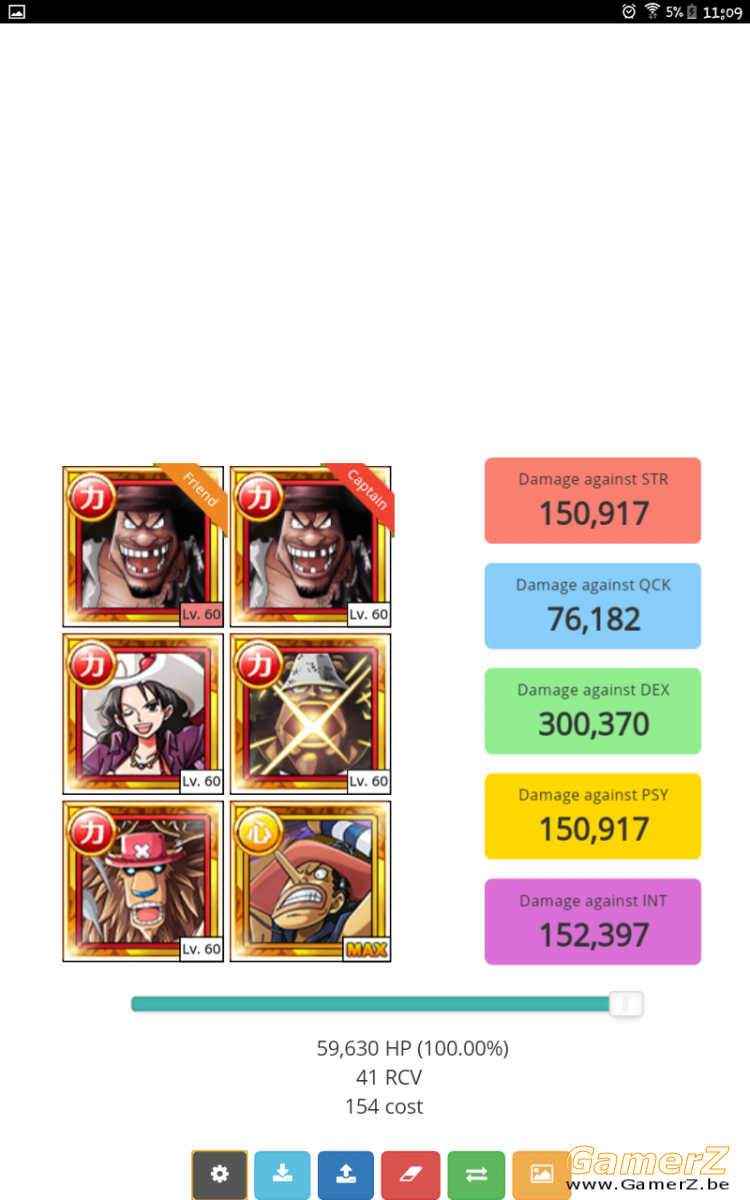Click the HP percentage slider handle
The height and width of the screenshot is (1200, 750).
[626, 1004]
